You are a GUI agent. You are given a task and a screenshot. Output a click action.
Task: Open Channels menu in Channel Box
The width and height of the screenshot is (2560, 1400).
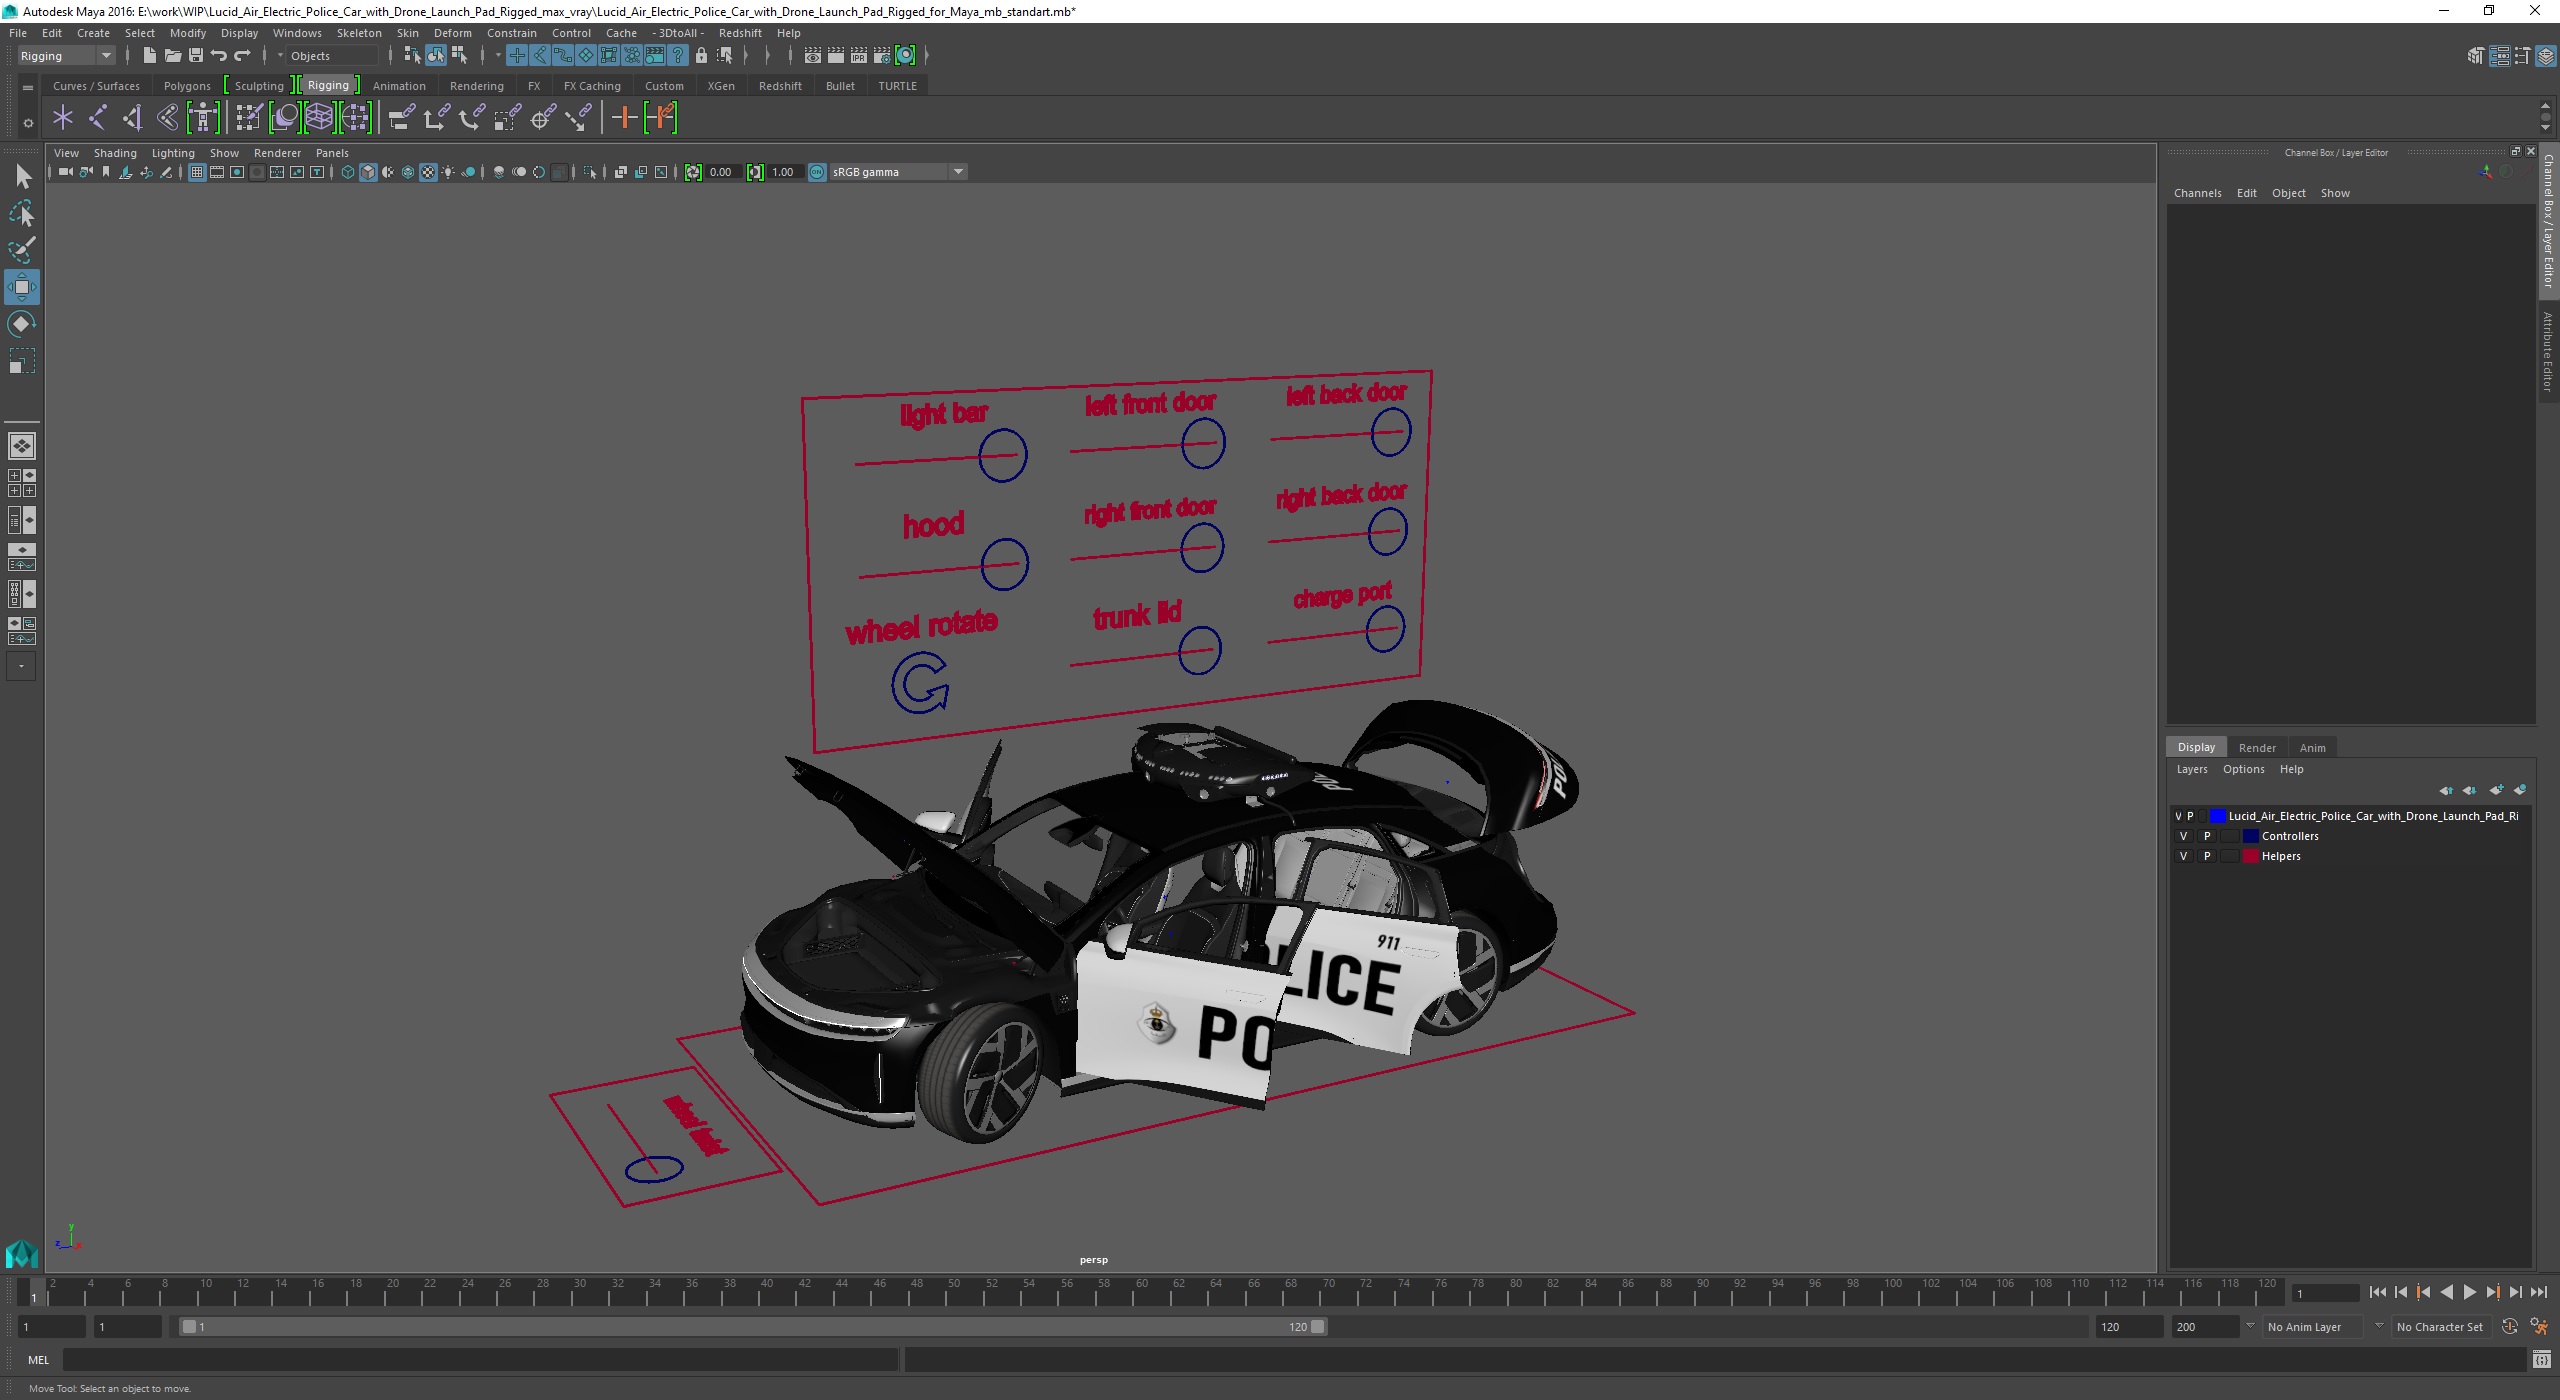tap(2197, 193)
